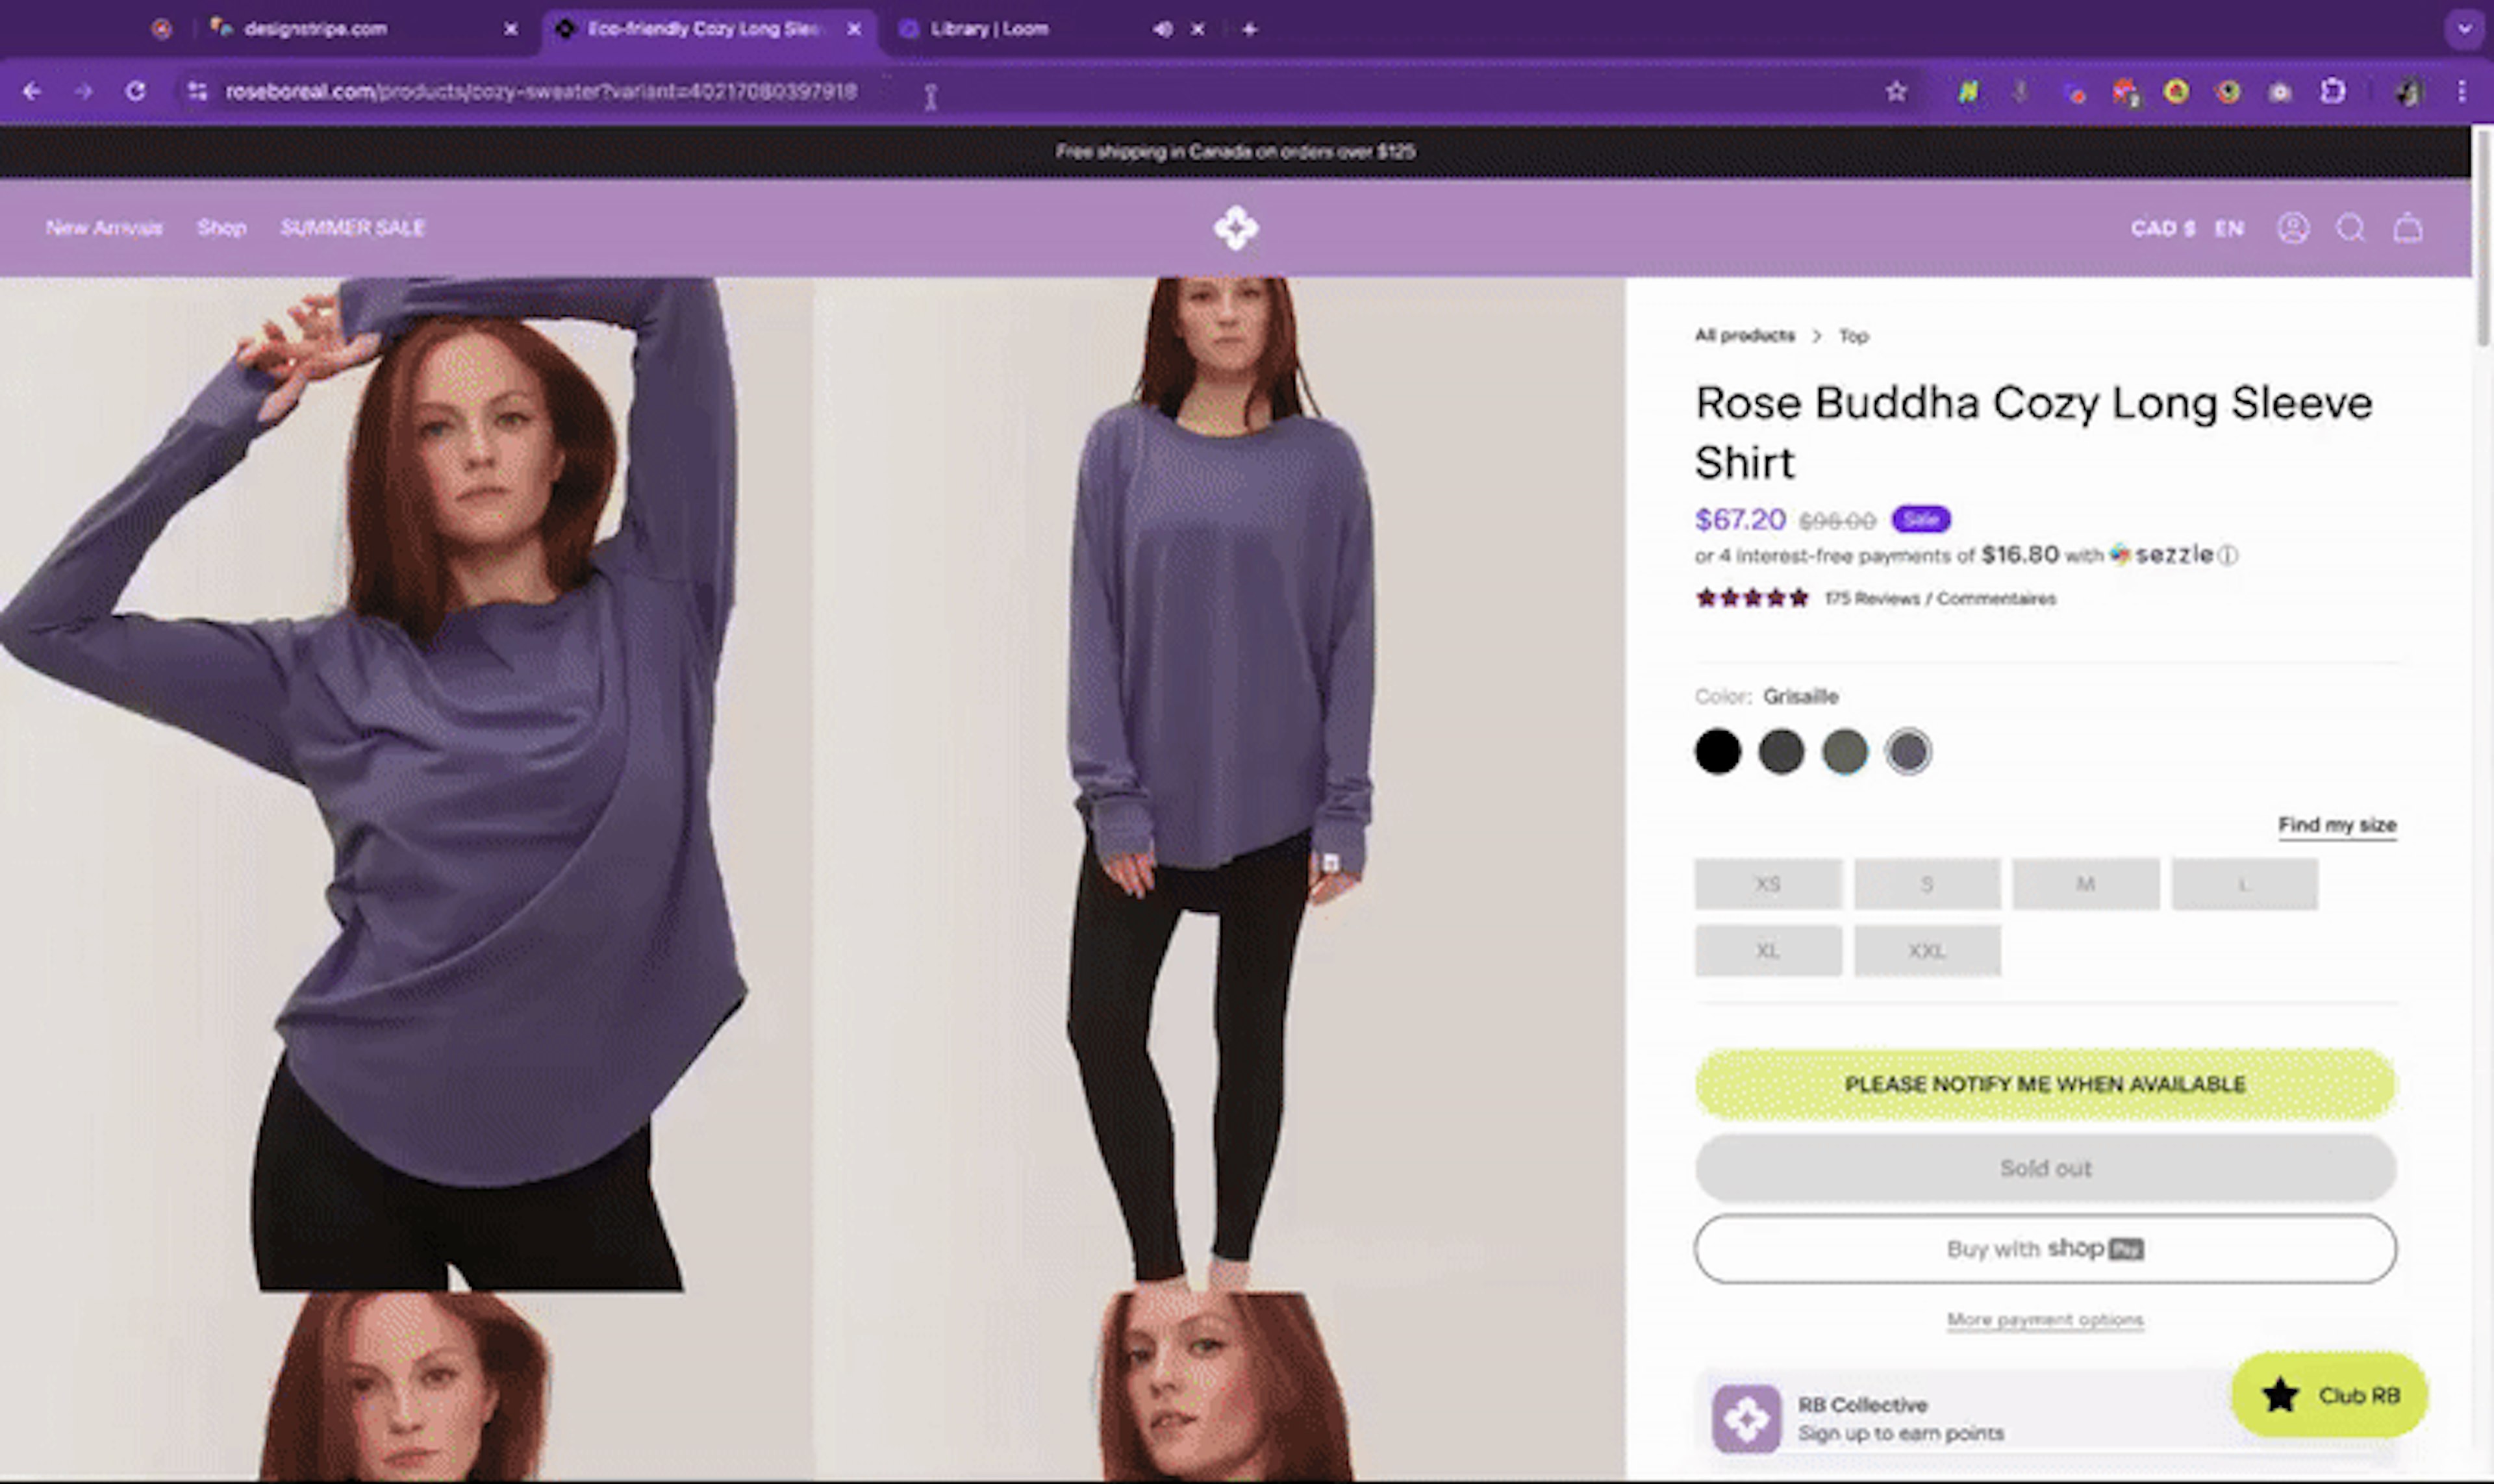The width and height of the screenshot is (2494, 1484).
Task: Click the Sezzle info circle icon
Action: coord(2228,555)
